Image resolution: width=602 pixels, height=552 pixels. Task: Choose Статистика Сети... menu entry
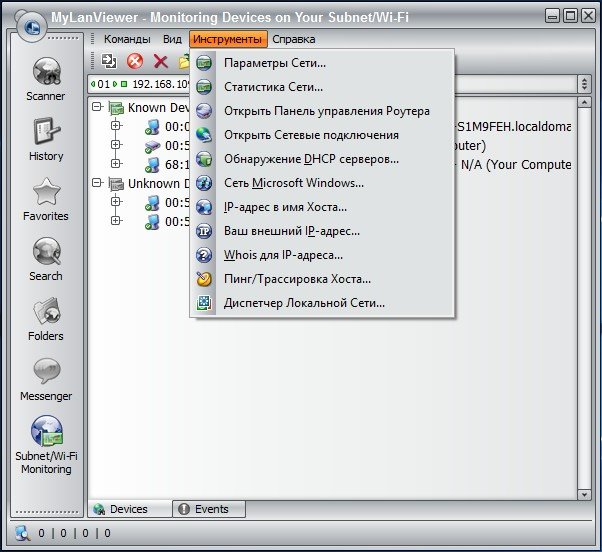click(x=322, y=87)
